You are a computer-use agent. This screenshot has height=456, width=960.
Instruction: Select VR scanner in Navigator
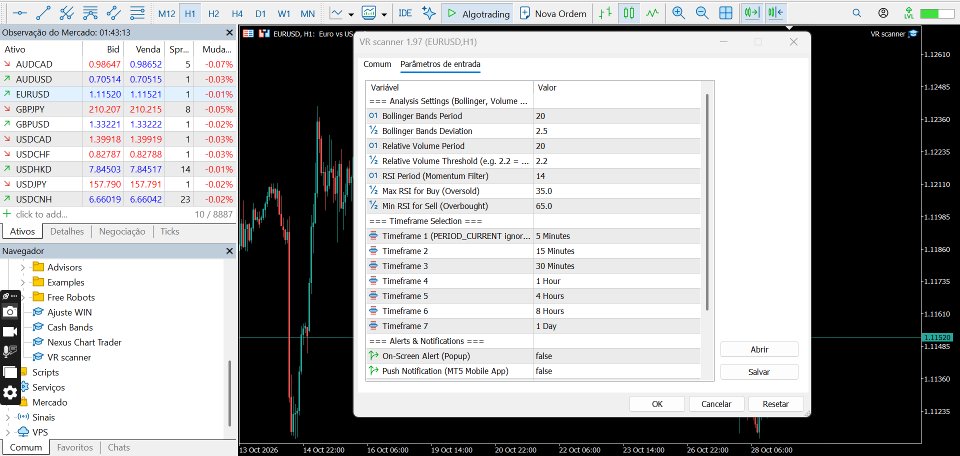pyautogui.click(x=69, y=357)
